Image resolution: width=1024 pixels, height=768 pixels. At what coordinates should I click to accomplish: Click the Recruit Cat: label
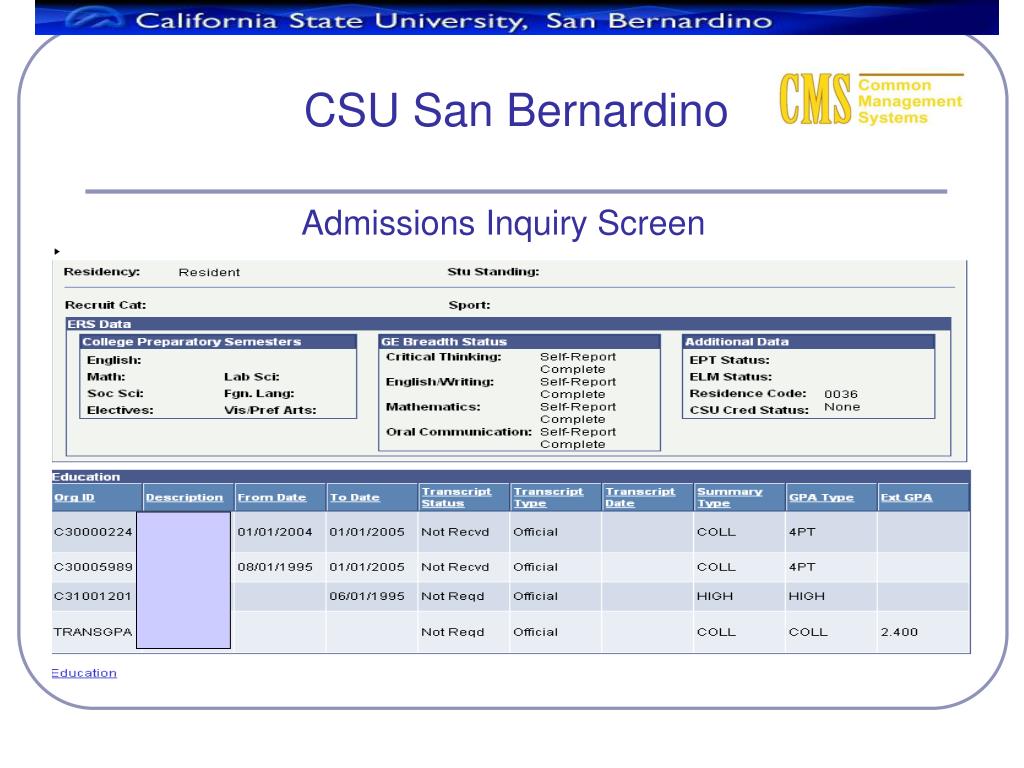[x=105, y=305]
